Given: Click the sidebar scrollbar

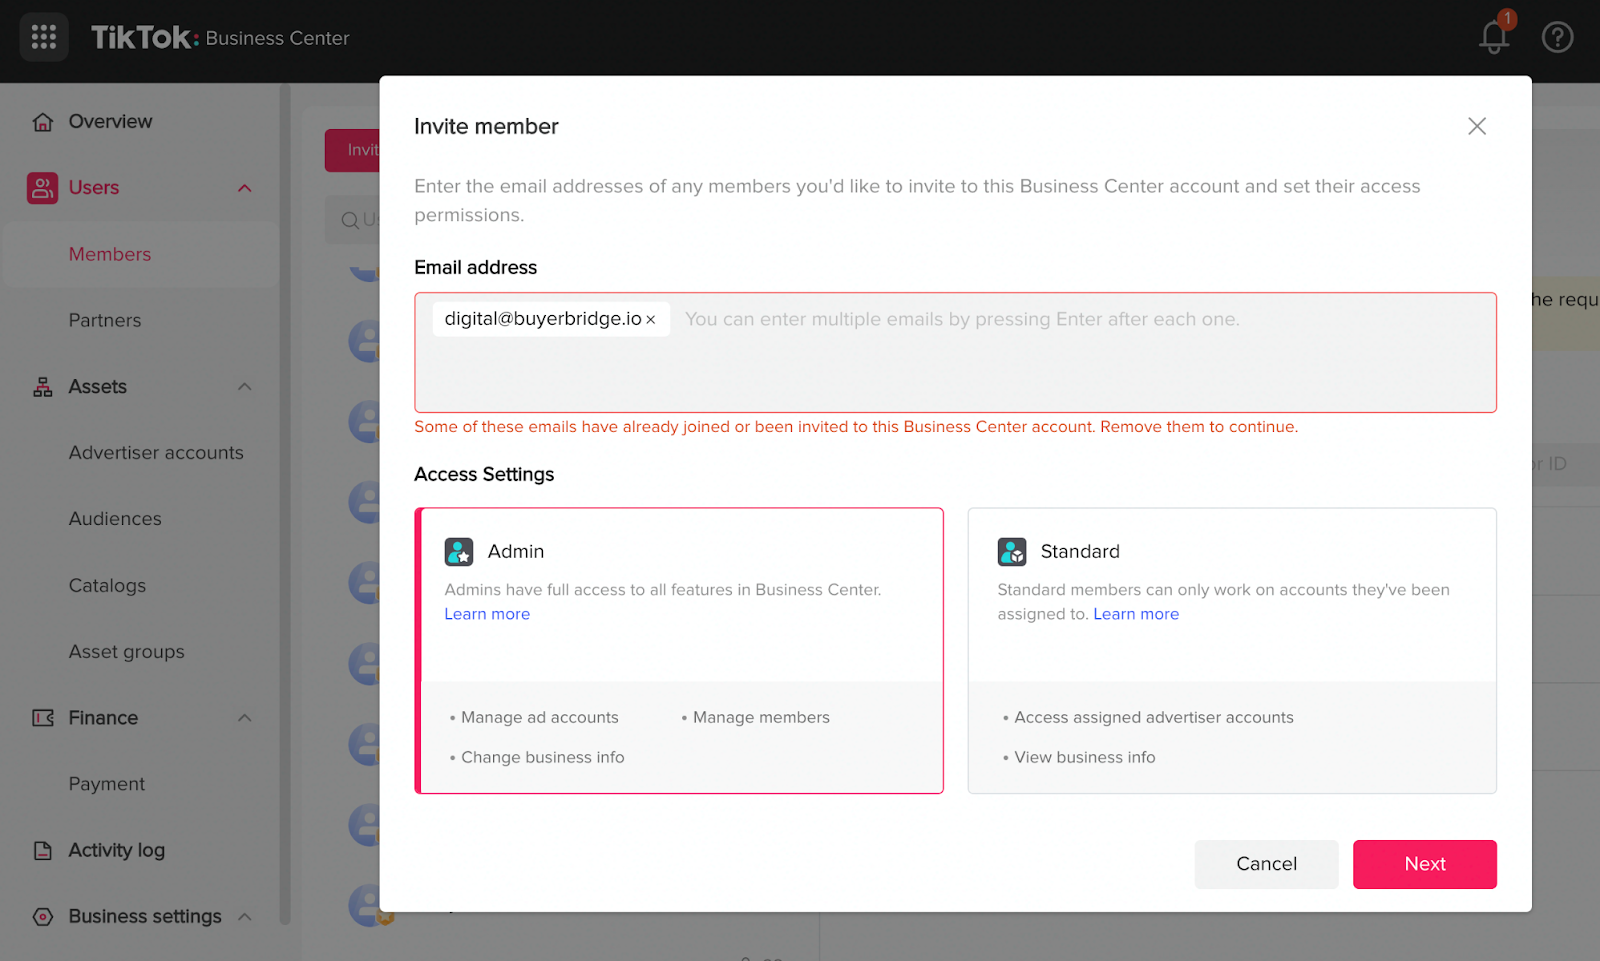Looking at the screenshot, I should 286,505.
